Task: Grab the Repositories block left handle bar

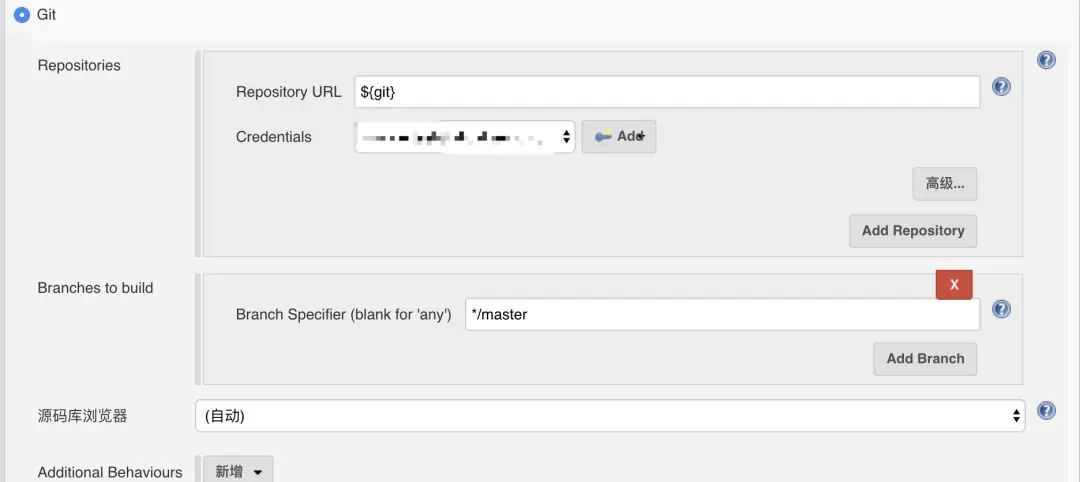Action: [x=198, y=154]
